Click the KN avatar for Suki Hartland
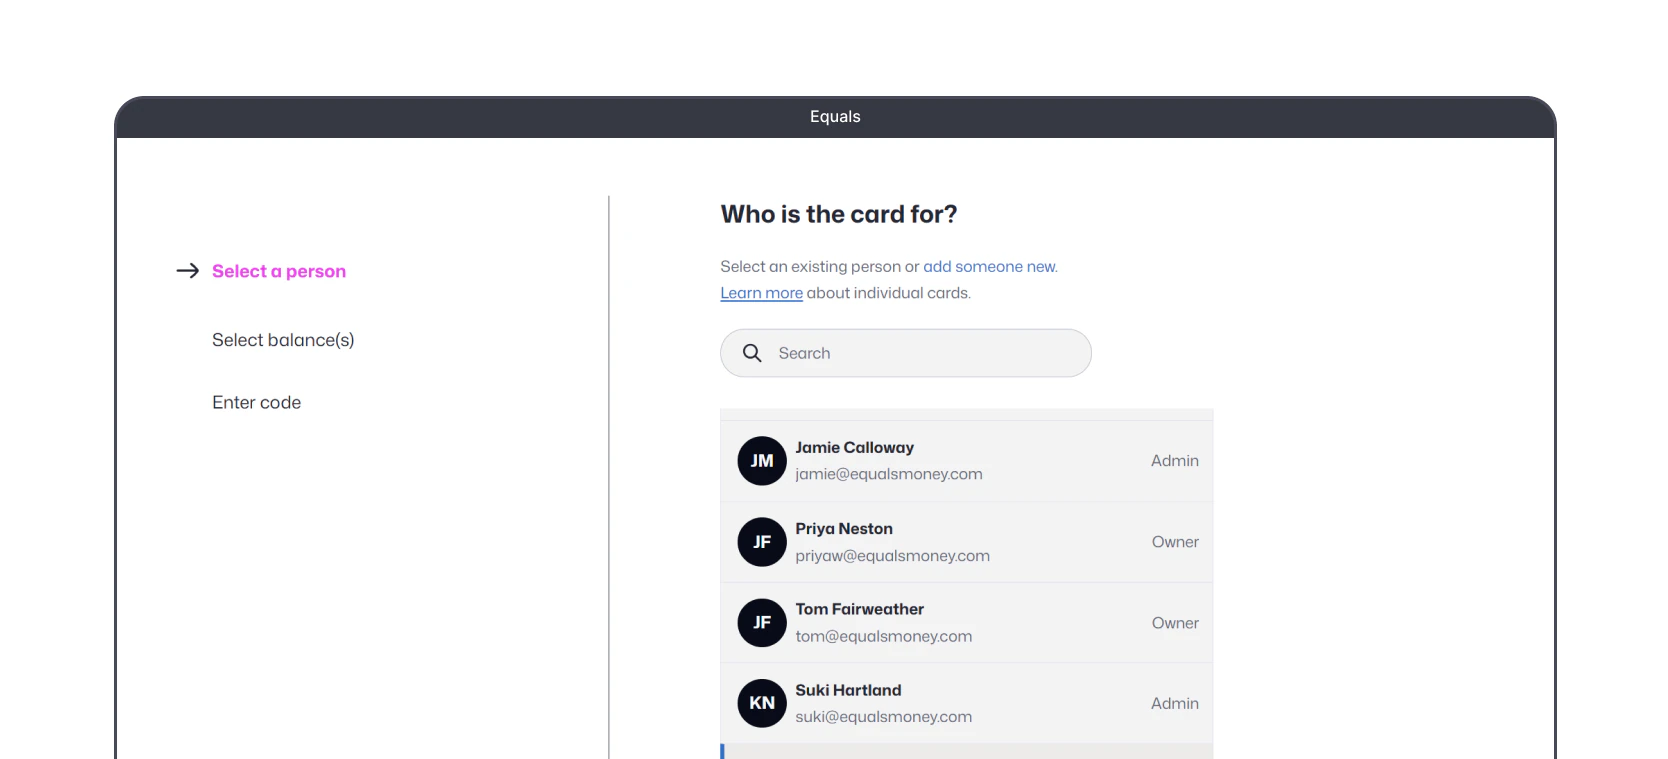This screenshot has height=759, width=1668. pyautogui.click(x=762, y=703)
